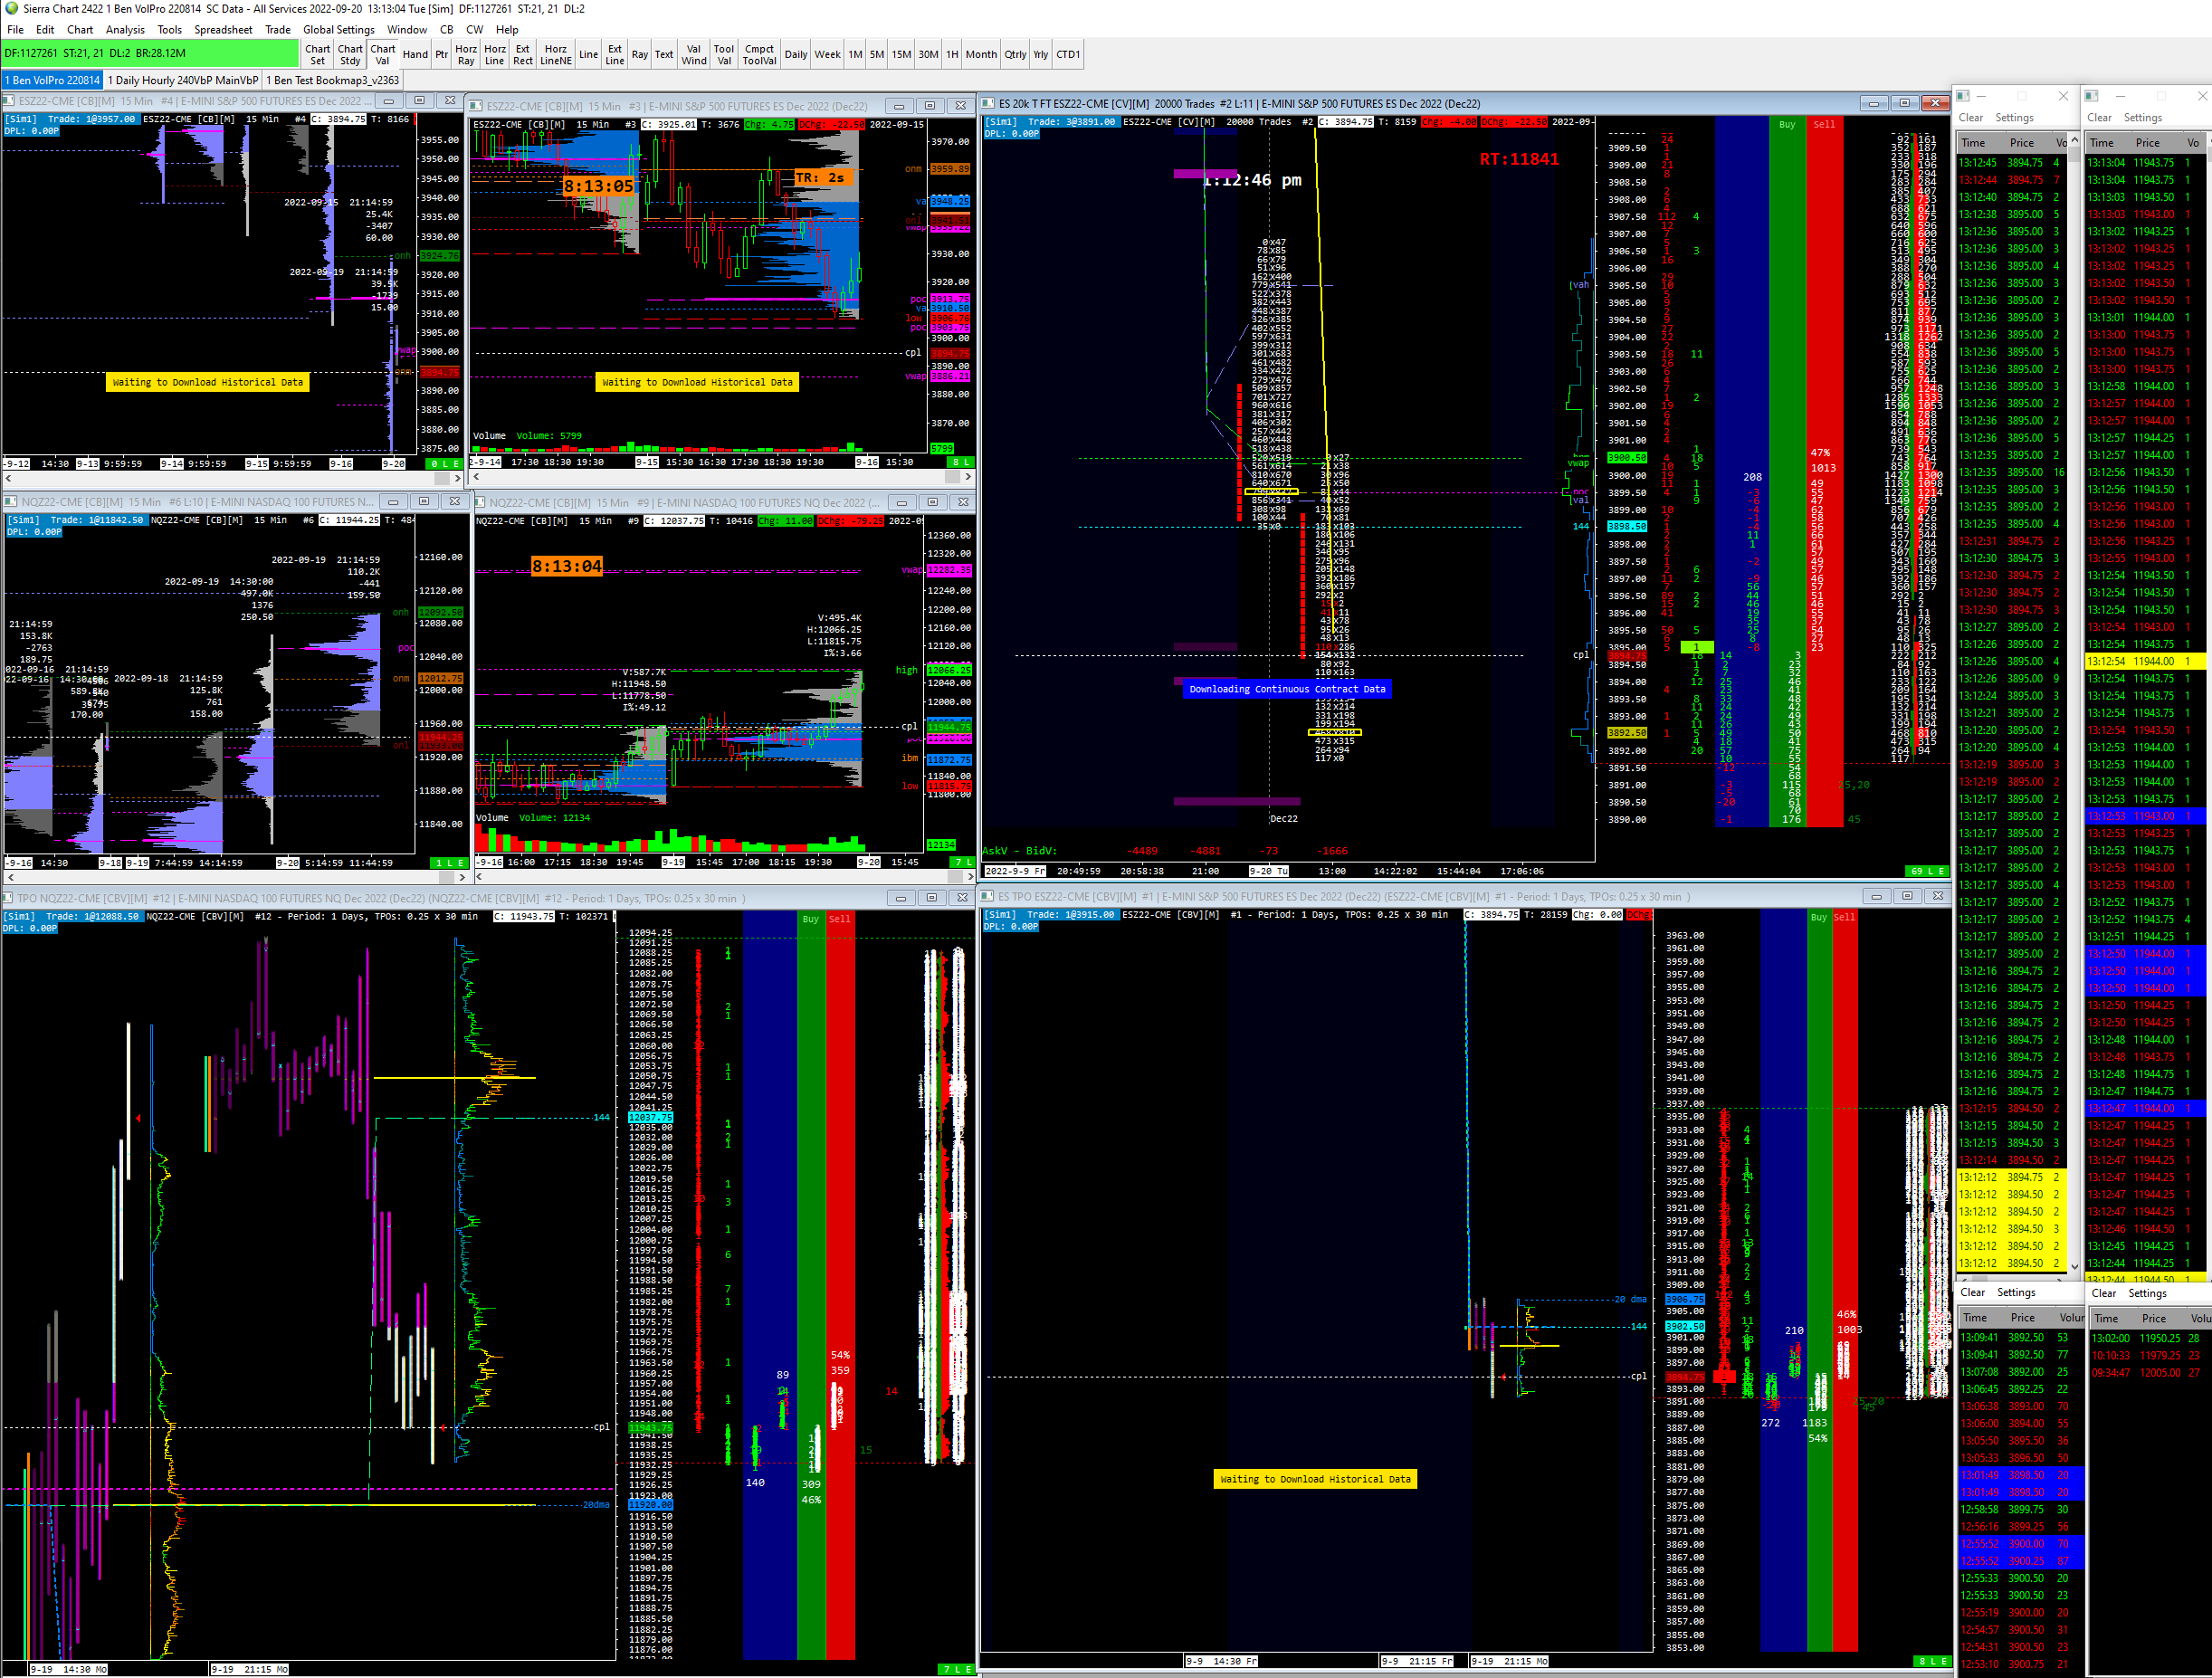2212x1678 pixels.
Task: Choose the Text drawing tool
Action: click(664, 55)
